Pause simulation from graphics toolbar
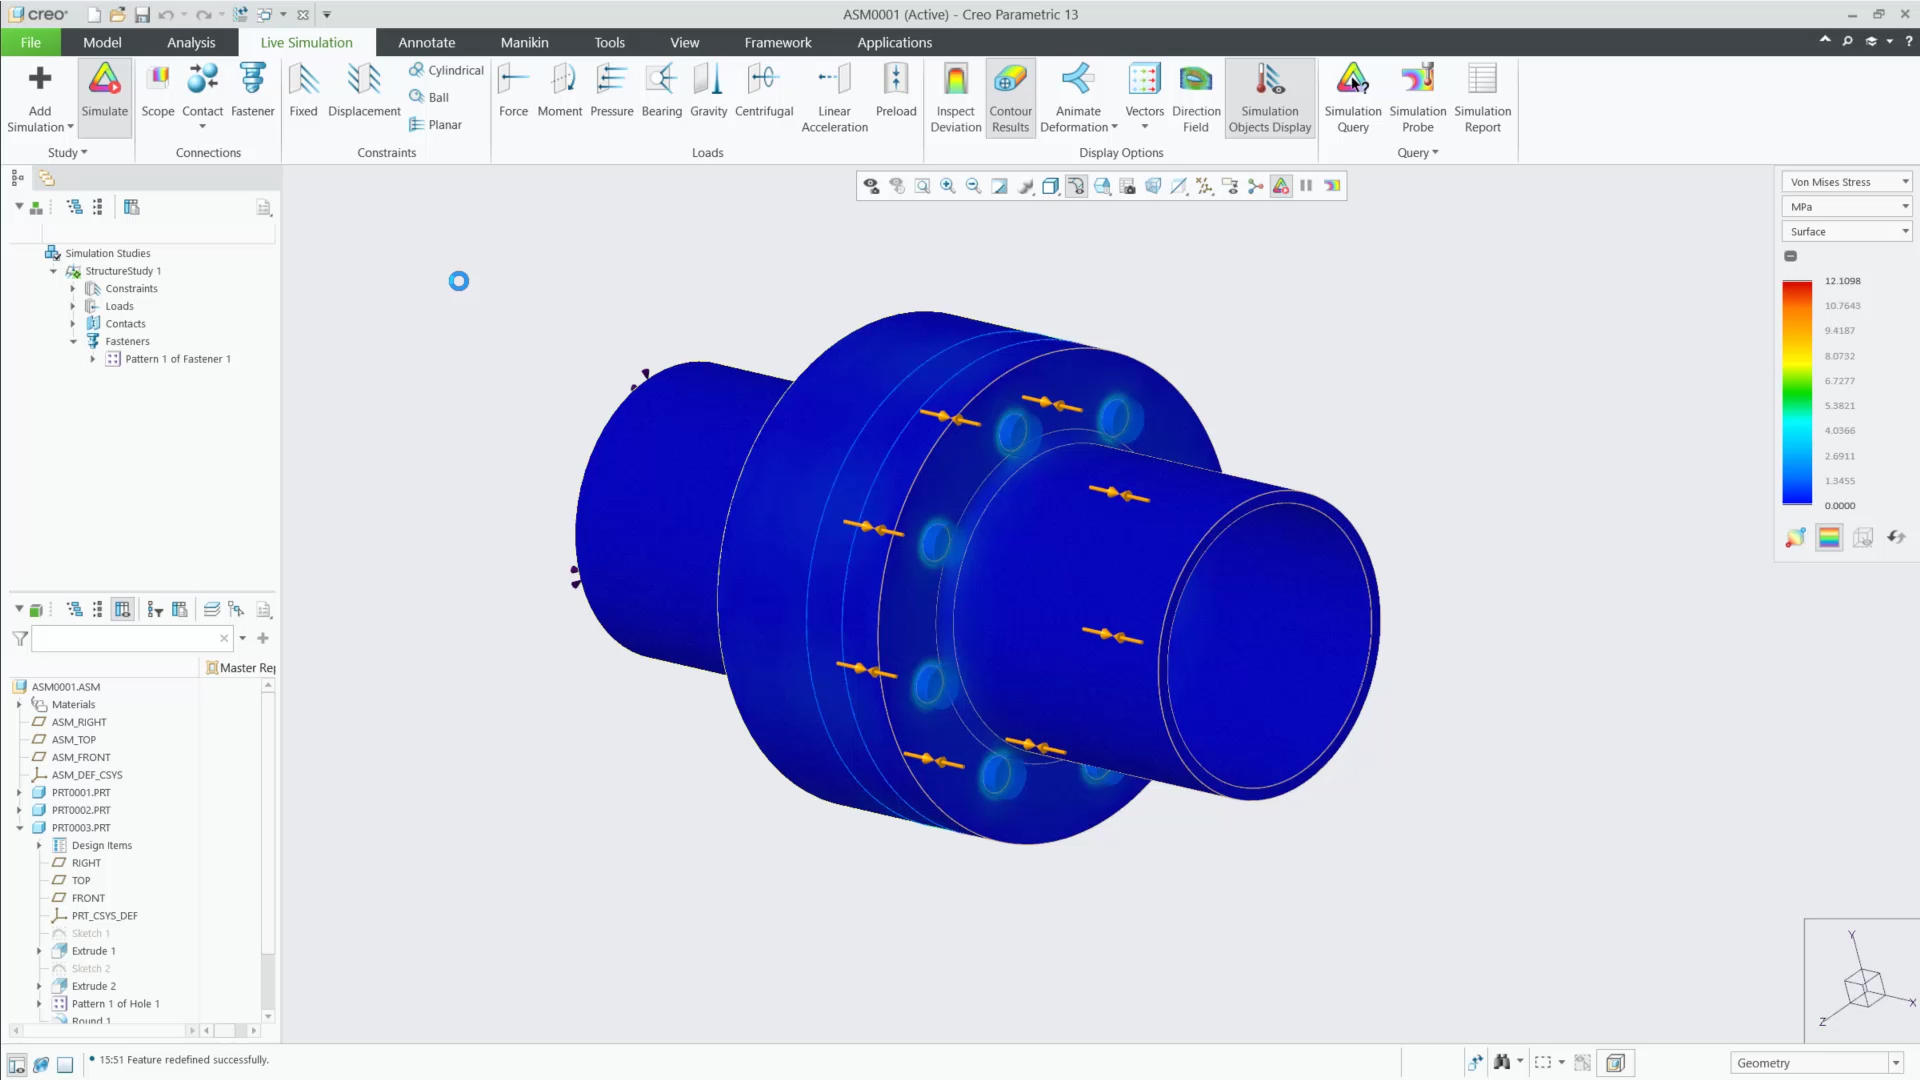Viewport: 1920px width, 1080px height. tap(1306, 186)
